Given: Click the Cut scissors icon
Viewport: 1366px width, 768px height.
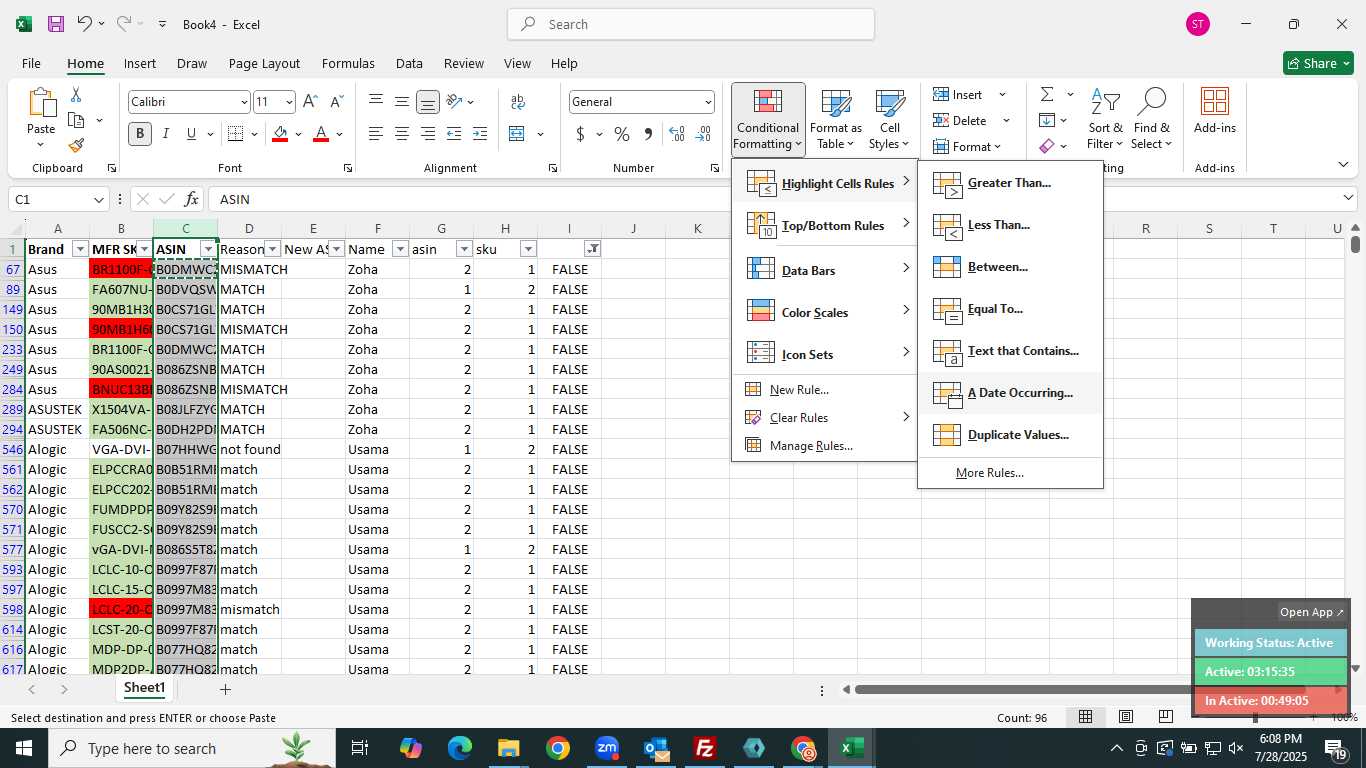Looking at the screenshot, I should pos(76,94).
